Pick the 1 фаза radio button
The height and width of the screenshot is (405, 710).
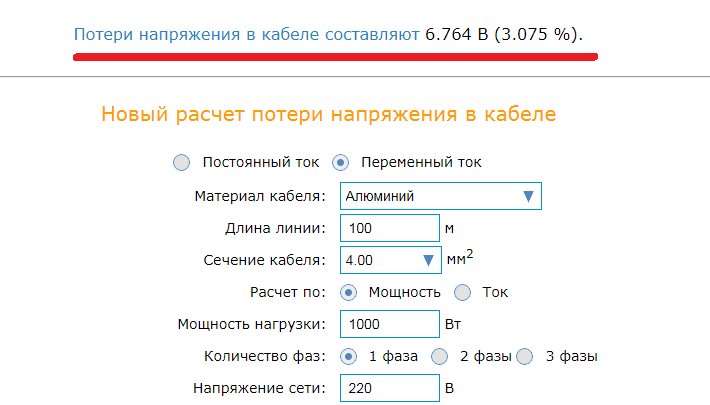[x=349, y=356]
